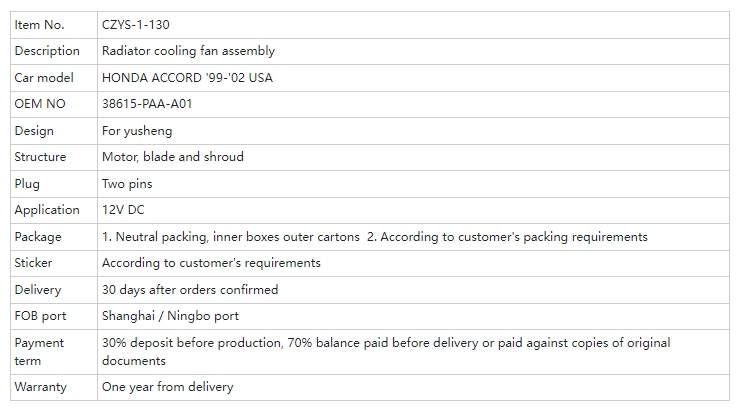Select the "Radiator cooling fan assembly" description cell
Screen dimensions: 739x411
188,51
